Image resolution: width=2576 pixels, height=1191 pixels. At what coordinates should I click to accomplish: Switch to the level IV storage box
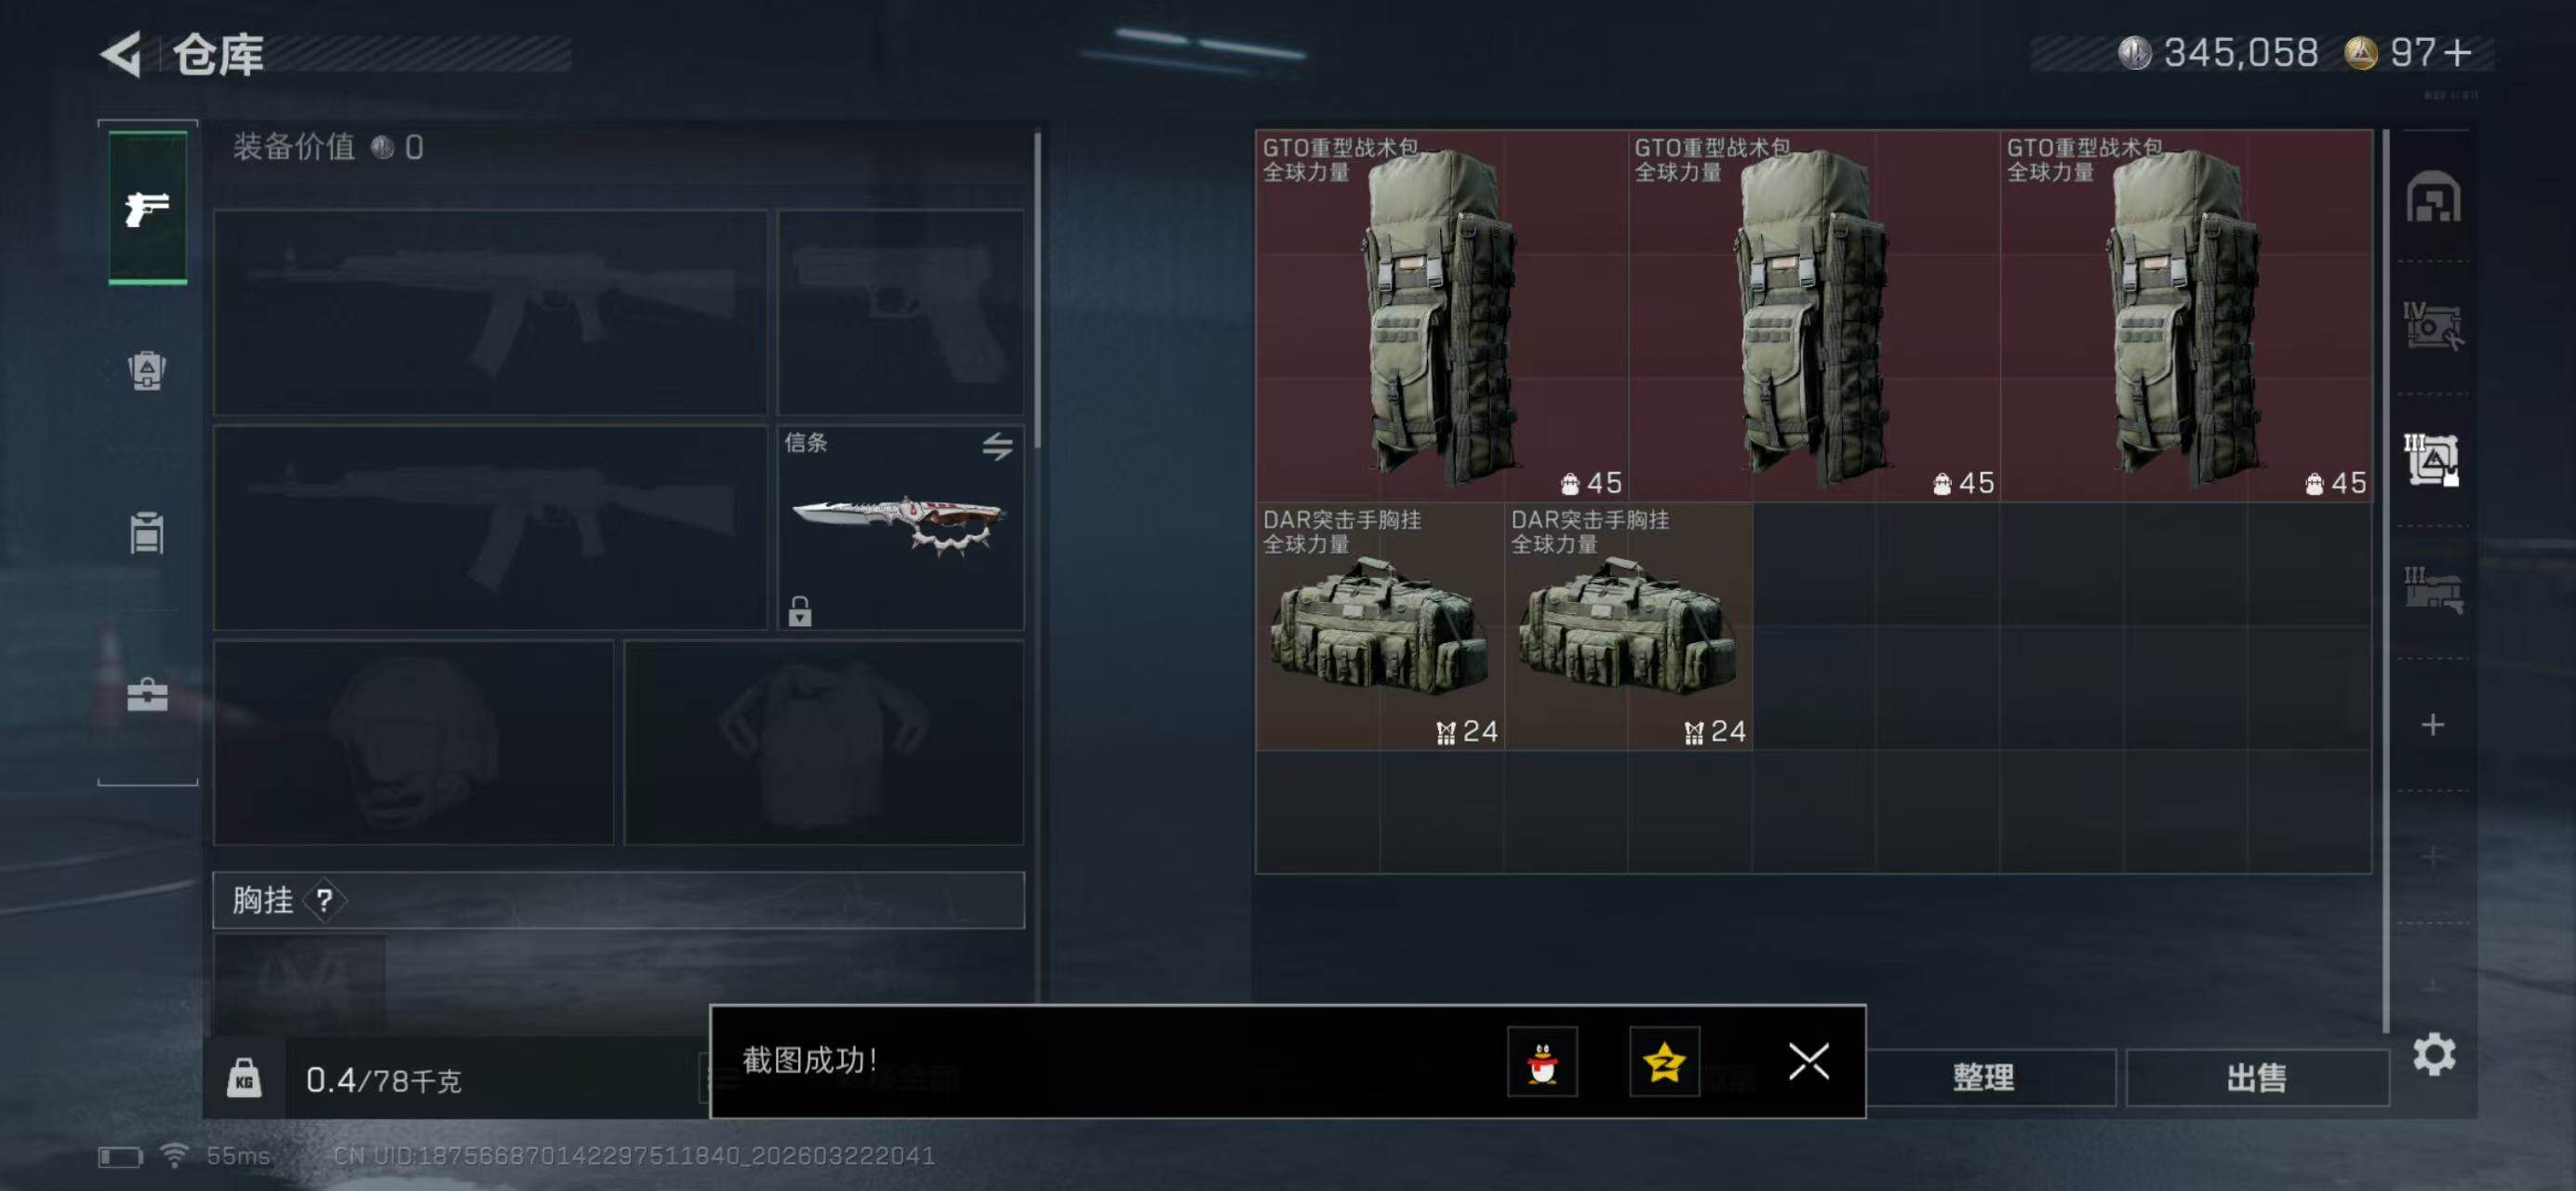coord(2433,326)
